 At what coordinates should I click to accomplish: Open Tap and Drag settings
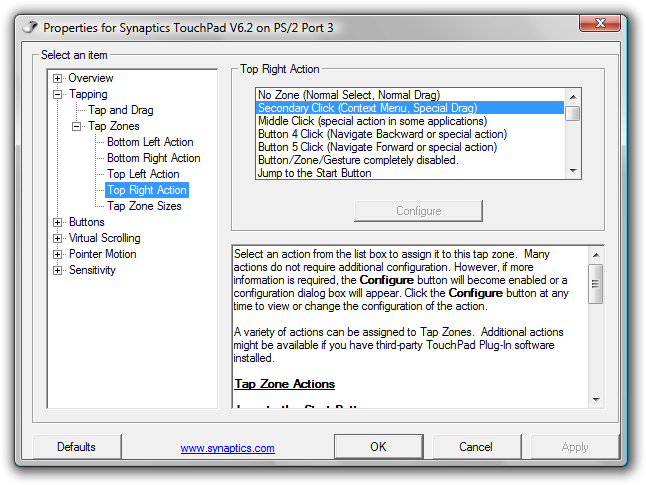tap(121, 110)
